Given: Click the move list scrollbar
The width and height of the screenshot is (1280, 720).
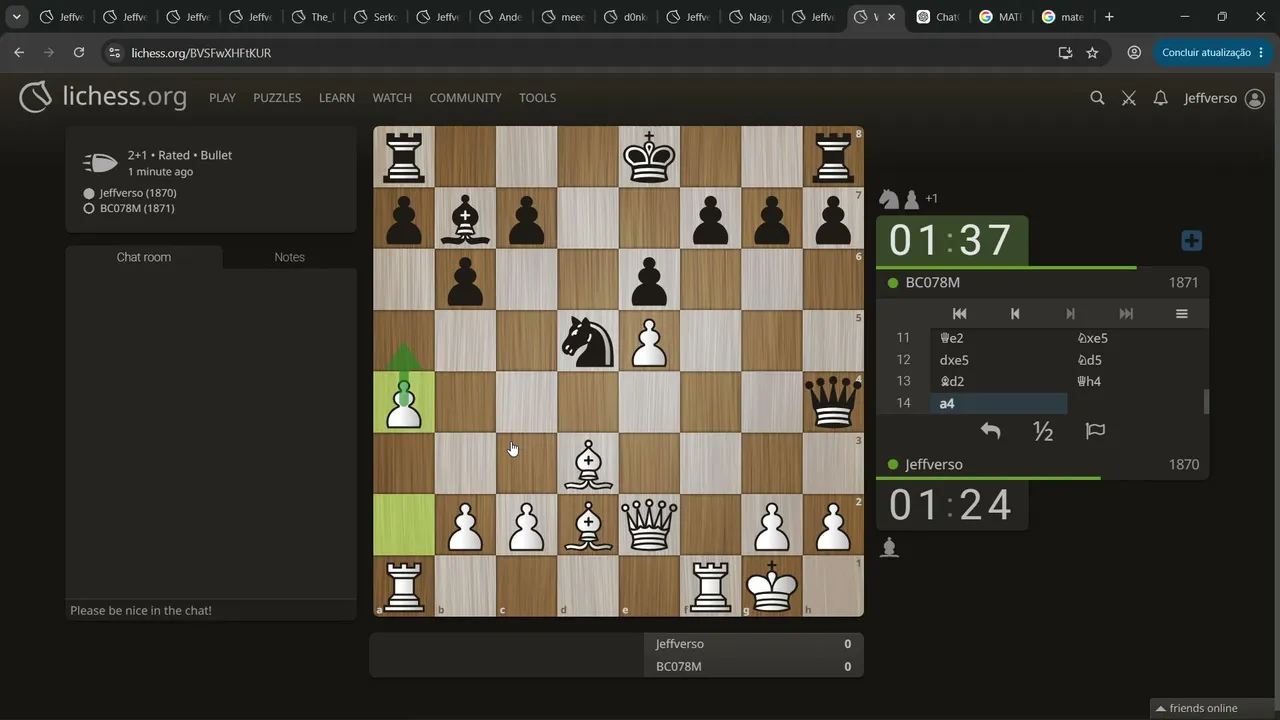Looking at the screenshot, I should click(1206, 401).
